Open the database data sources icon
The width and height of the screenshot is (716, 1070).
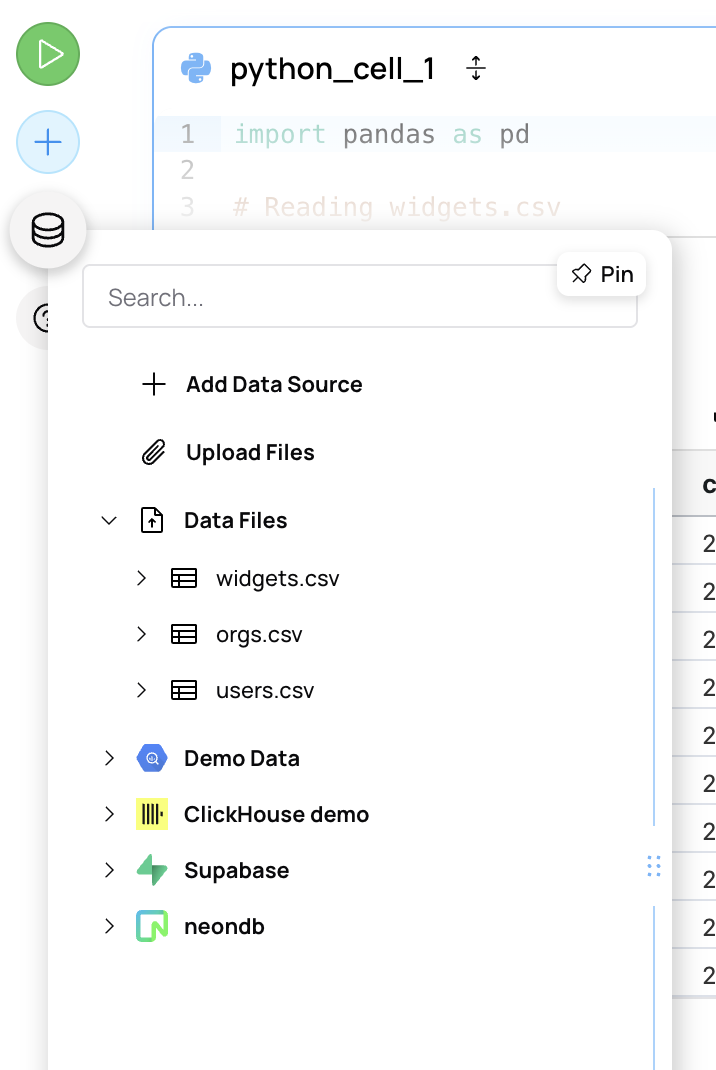pos(48,230)
